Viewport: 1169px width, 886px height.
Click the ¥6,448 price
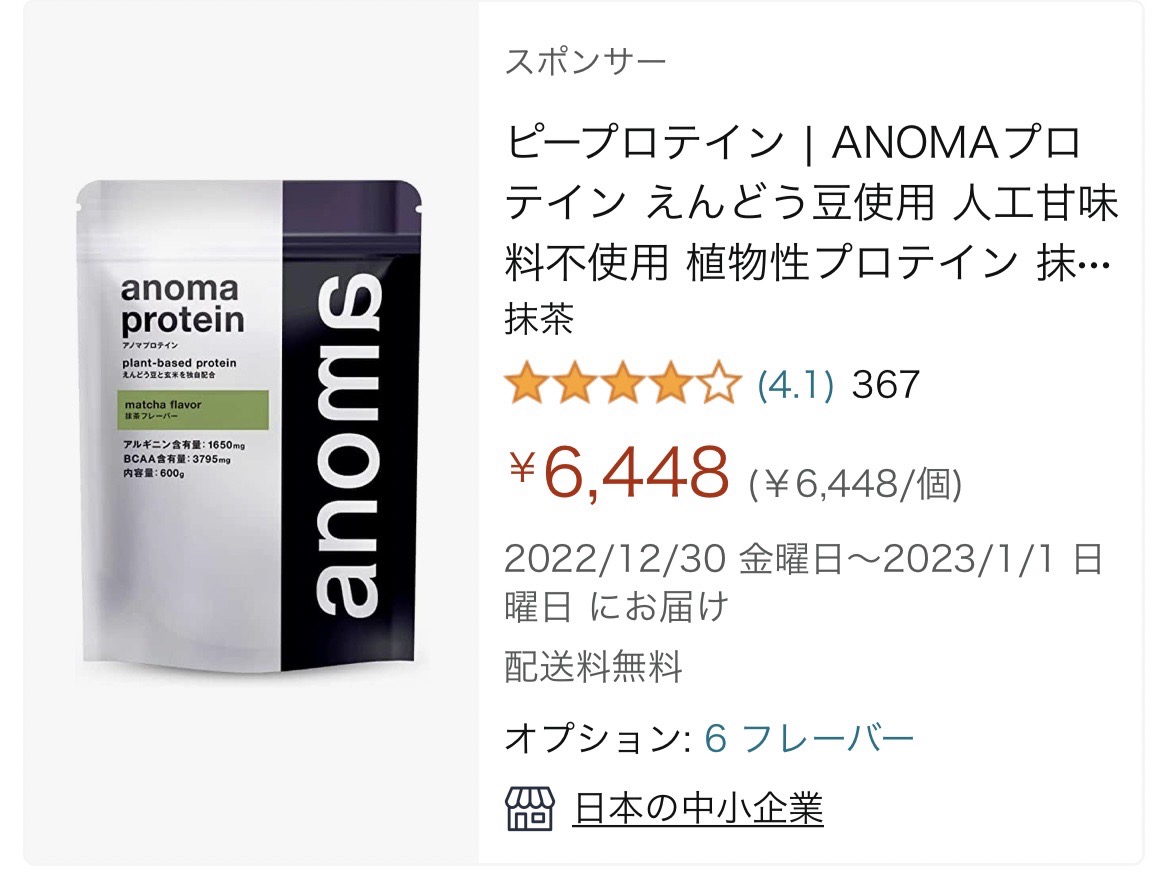pyautogui.click(x=618, y=472)
